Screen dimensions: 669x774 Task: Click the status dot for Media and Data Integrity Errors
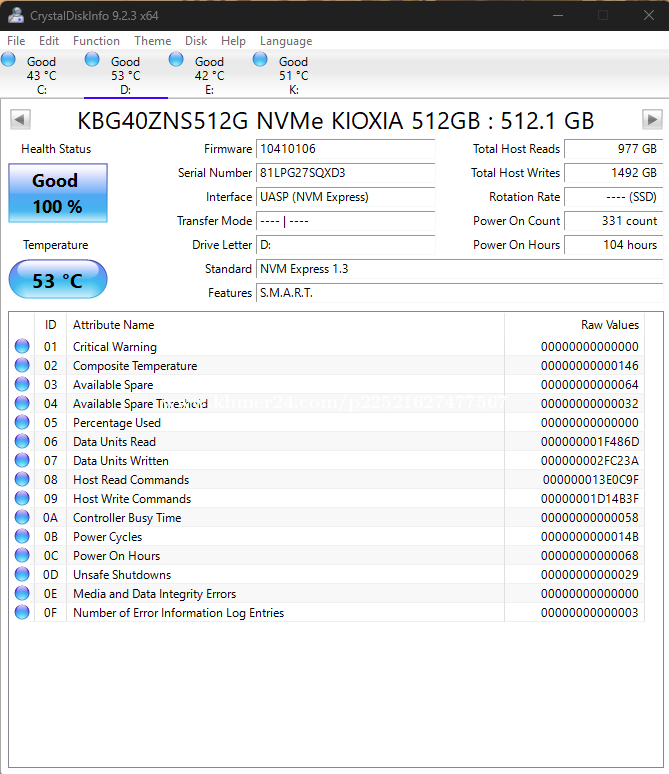22,593
